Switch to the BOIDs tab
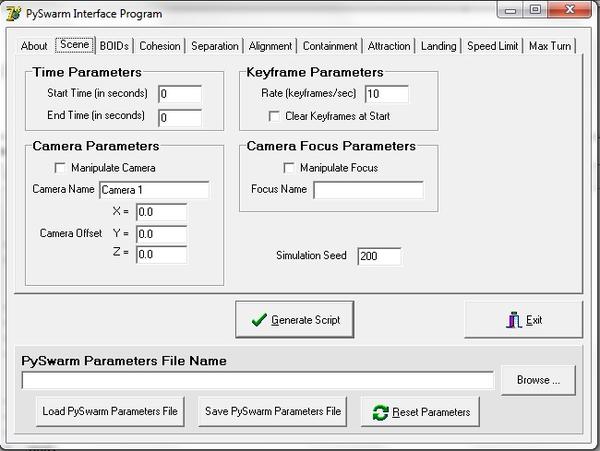This screenshot has width=600, height=451. point(115,46)
